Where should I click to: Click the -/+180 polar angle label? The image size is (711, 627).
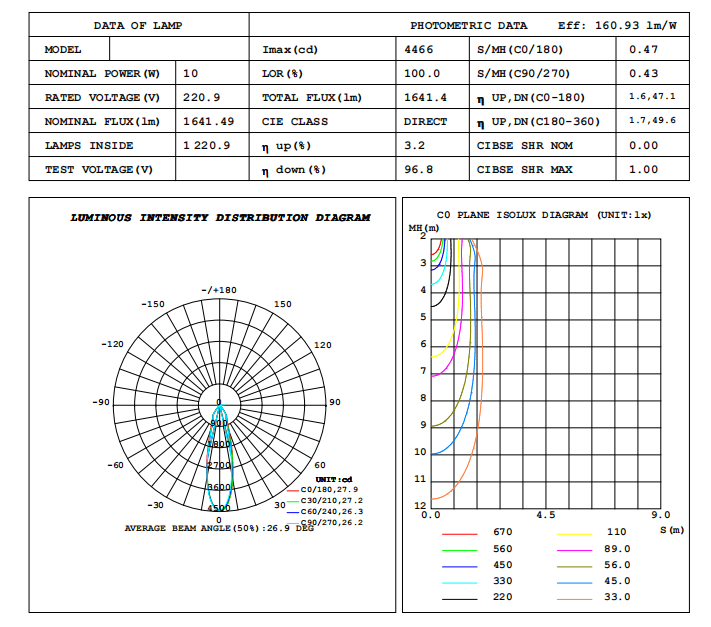point(219,290)
